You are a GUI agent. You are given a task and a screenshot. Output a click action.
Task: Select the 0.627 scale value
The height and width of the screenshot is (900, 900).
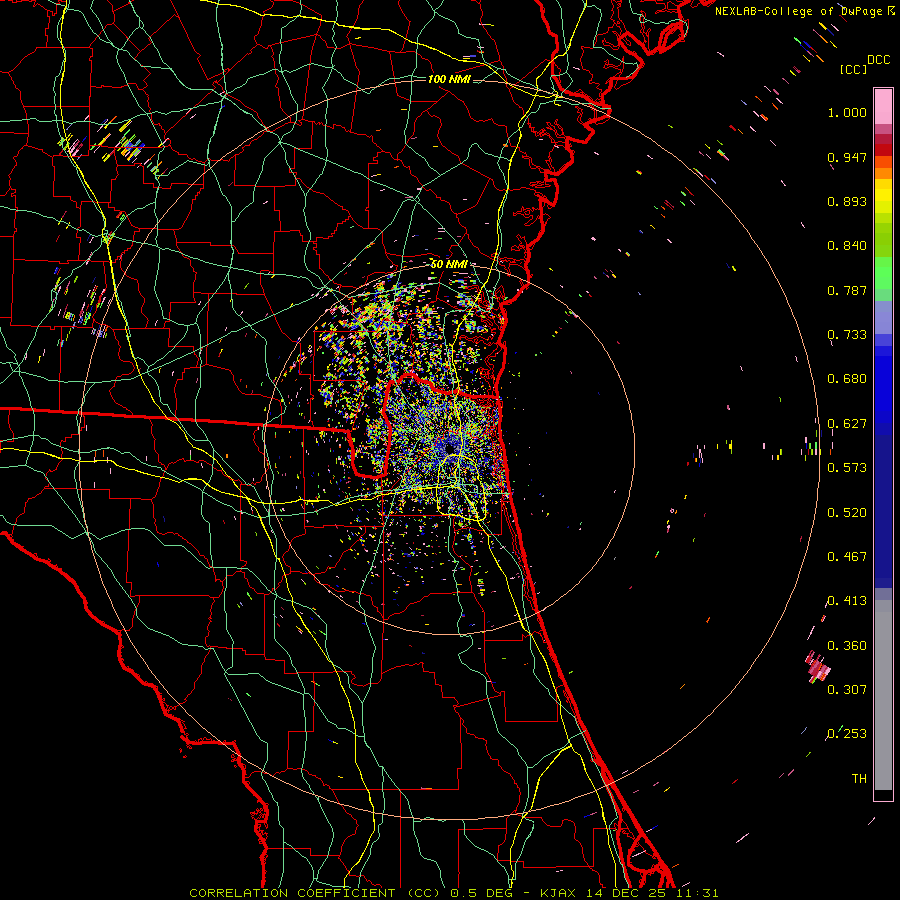tap(847, 424)
